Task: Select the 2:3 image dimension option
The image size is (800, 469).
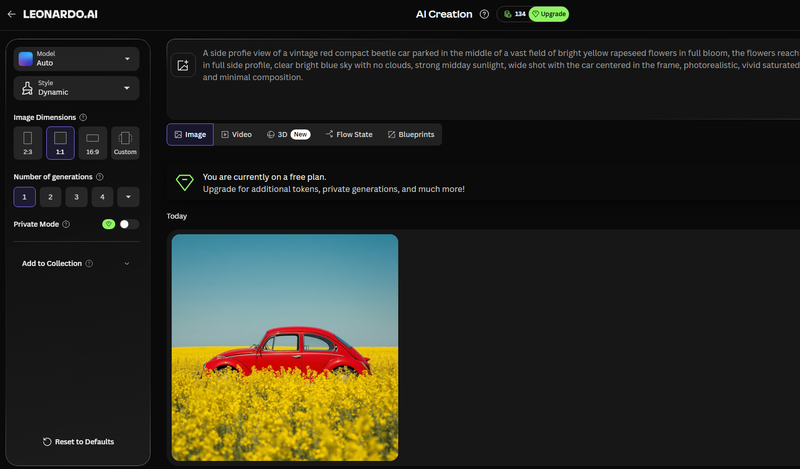Action: 28,142
